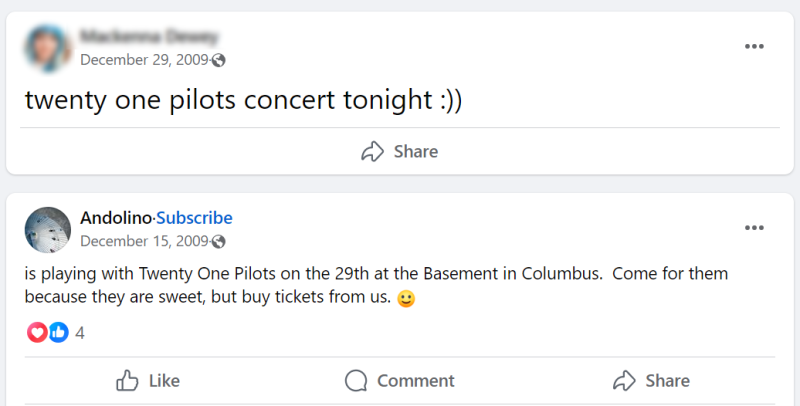The height and width of the screenshot is (406, 800).
Task: Click the public globe icon on the December 29 post
Action: pos(218,61)
